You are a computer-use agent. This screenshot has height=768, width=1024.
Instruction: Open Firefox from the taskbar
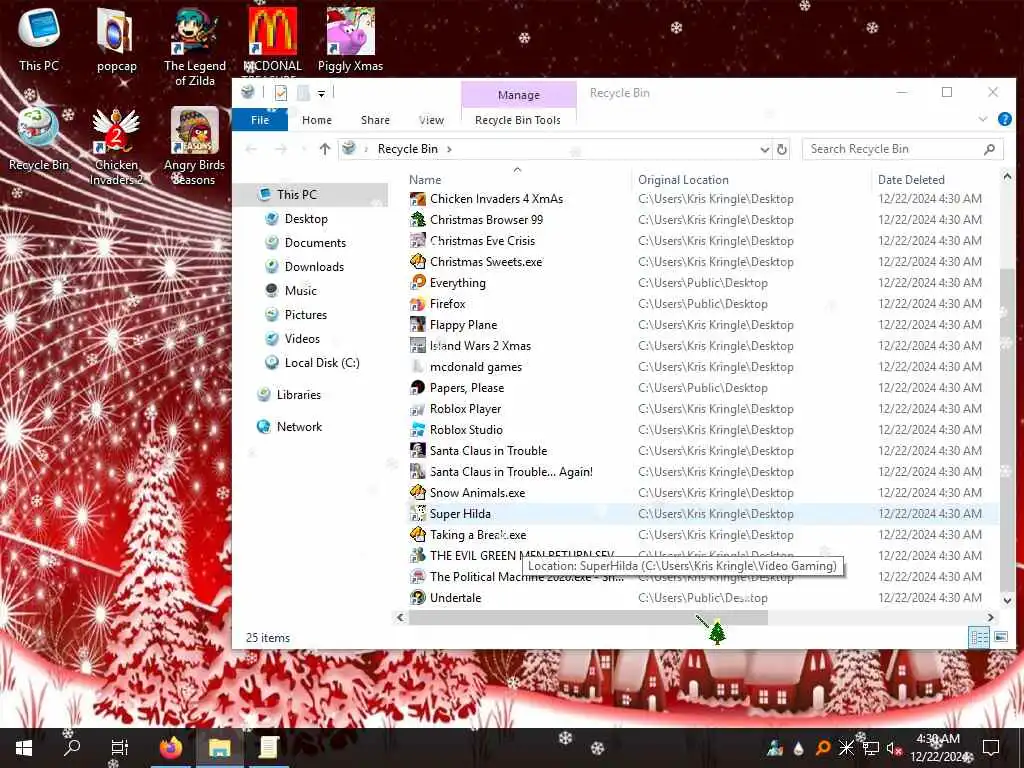click(172, 748)
